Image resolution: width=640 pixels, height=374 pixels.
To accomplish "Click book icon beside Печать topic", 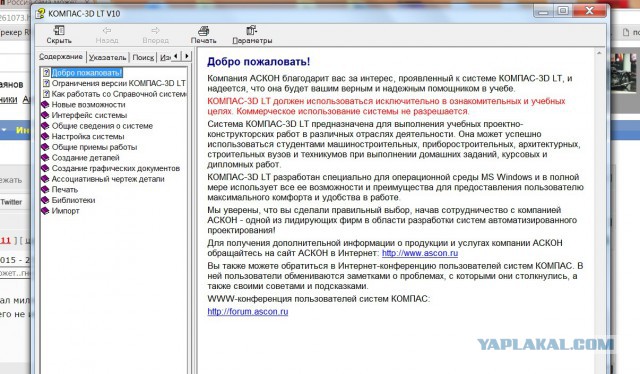I will pos(45,189).
